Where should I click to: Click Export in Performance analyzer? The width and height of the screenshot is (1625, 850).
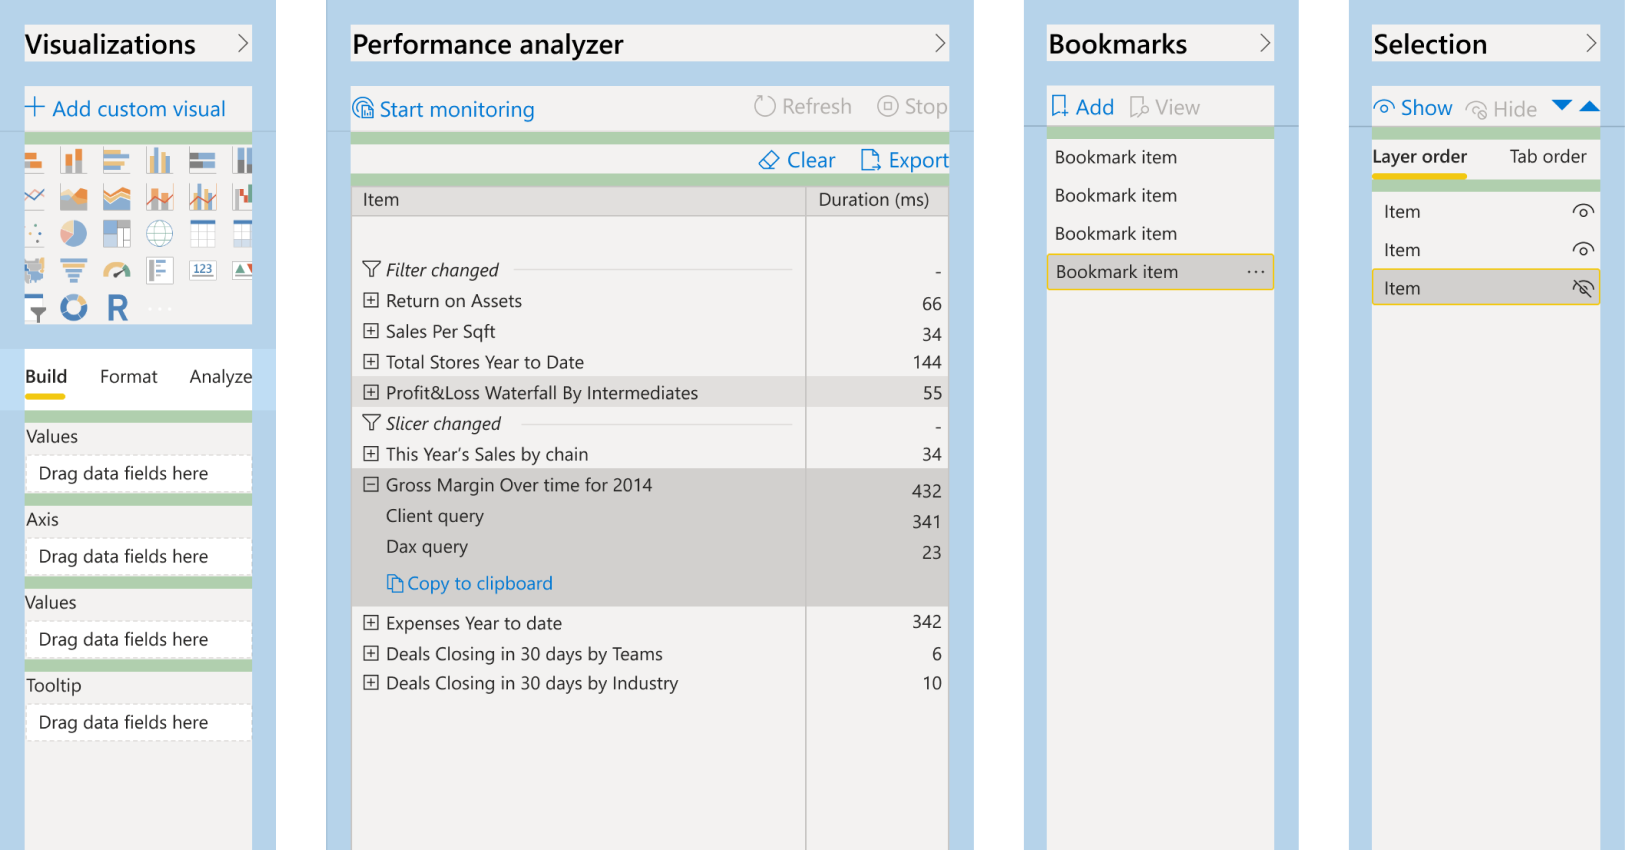(x=904, y=160)
